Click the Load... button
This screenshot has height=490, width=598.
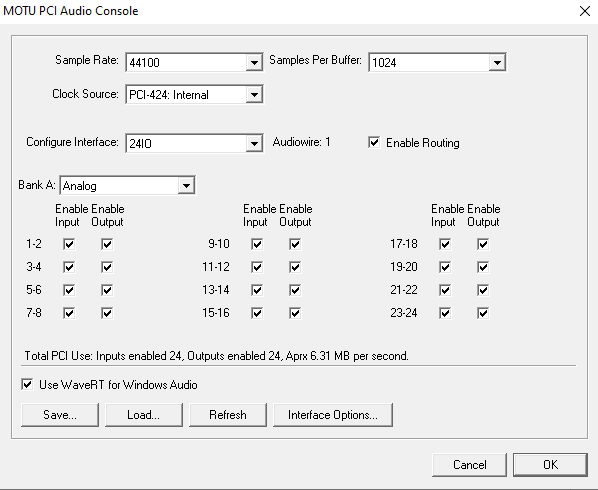(x=144, y=414)
